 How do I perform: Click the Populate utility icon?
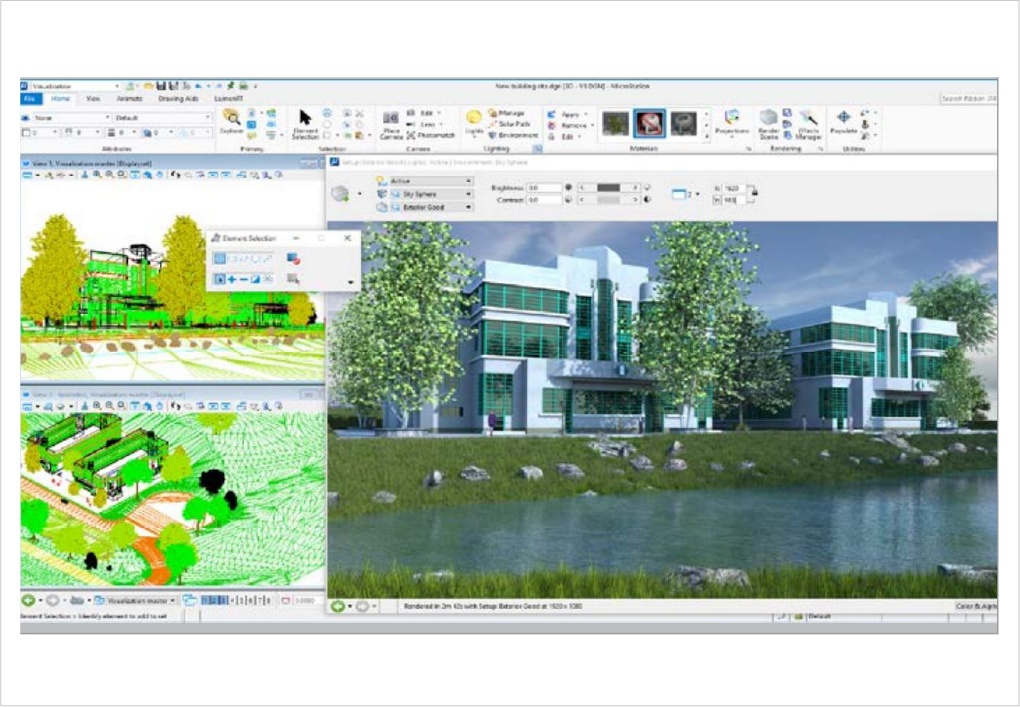(843, 119)
